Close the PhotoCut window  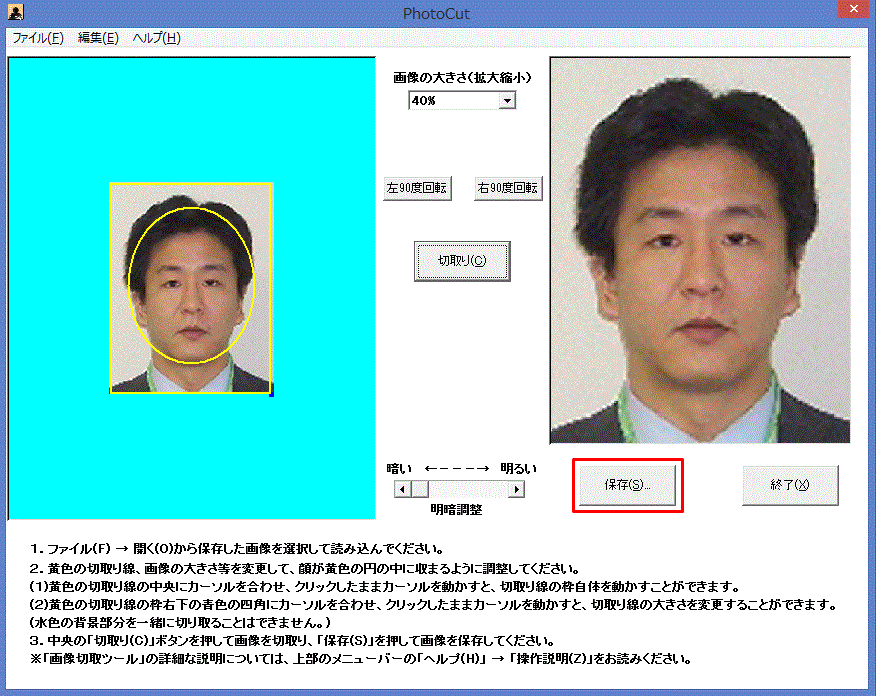pos(854,9)
